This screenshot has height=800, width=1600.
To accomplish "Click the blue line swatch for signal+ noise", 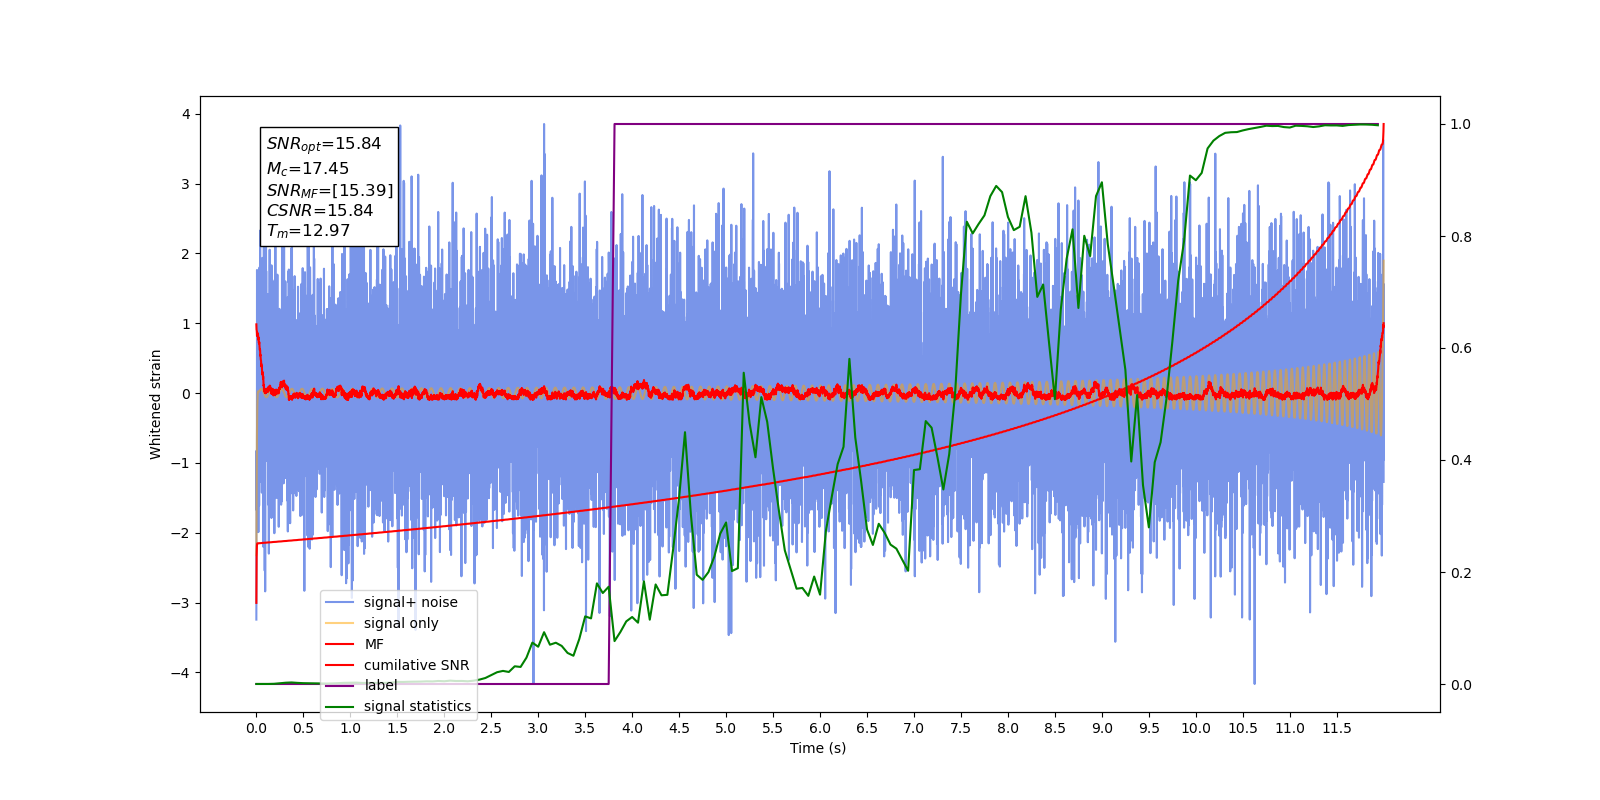I will coord(340,602).
